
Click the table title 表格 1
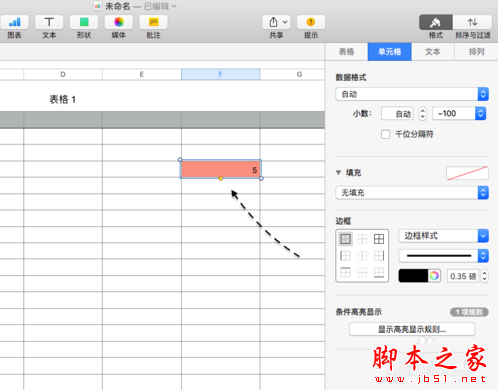63,99
